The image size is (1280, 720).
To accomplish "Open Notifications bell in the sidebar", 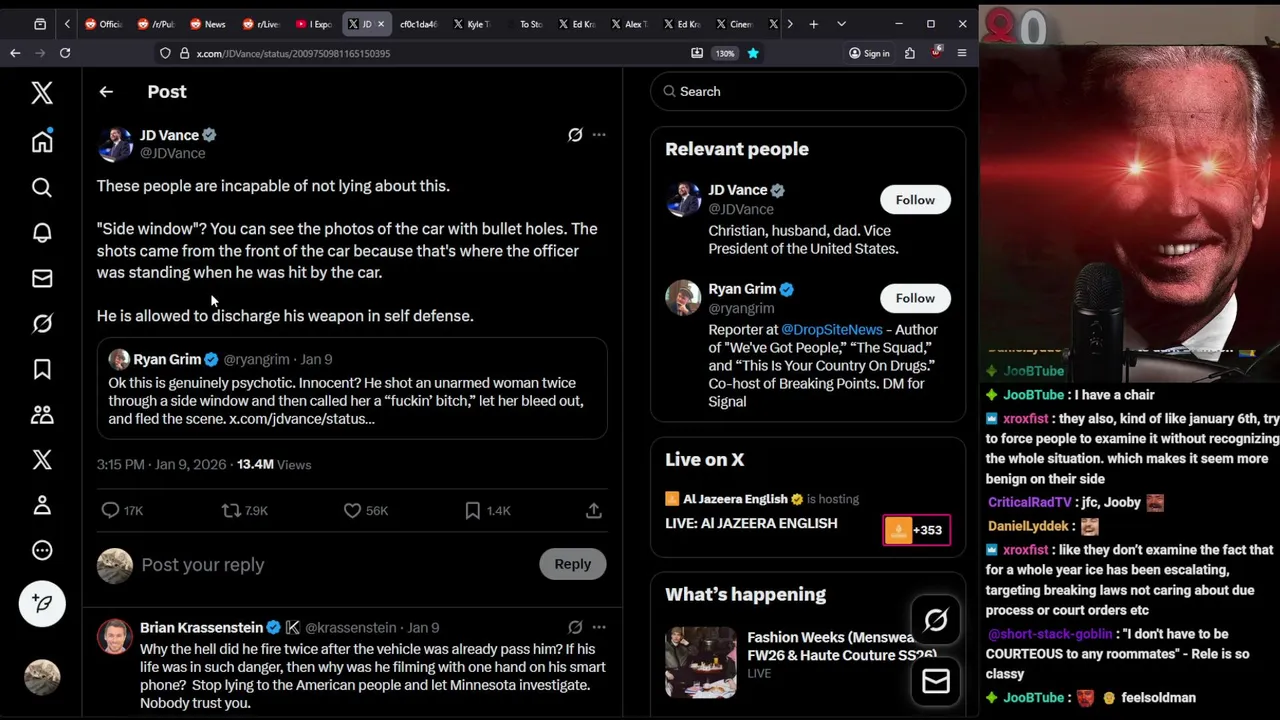I will click(42, 232).
